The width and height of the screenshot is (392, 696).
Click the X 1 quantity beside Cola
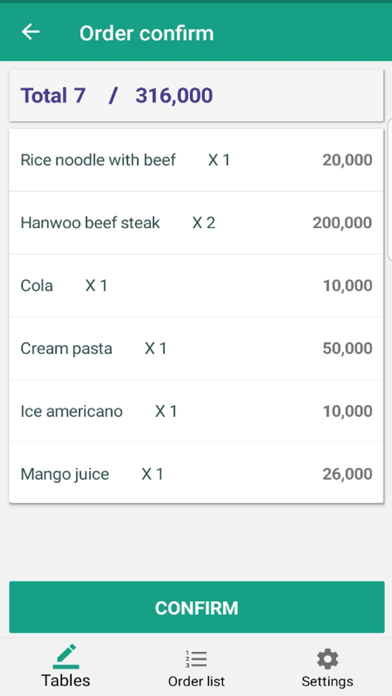click(96, 285)
